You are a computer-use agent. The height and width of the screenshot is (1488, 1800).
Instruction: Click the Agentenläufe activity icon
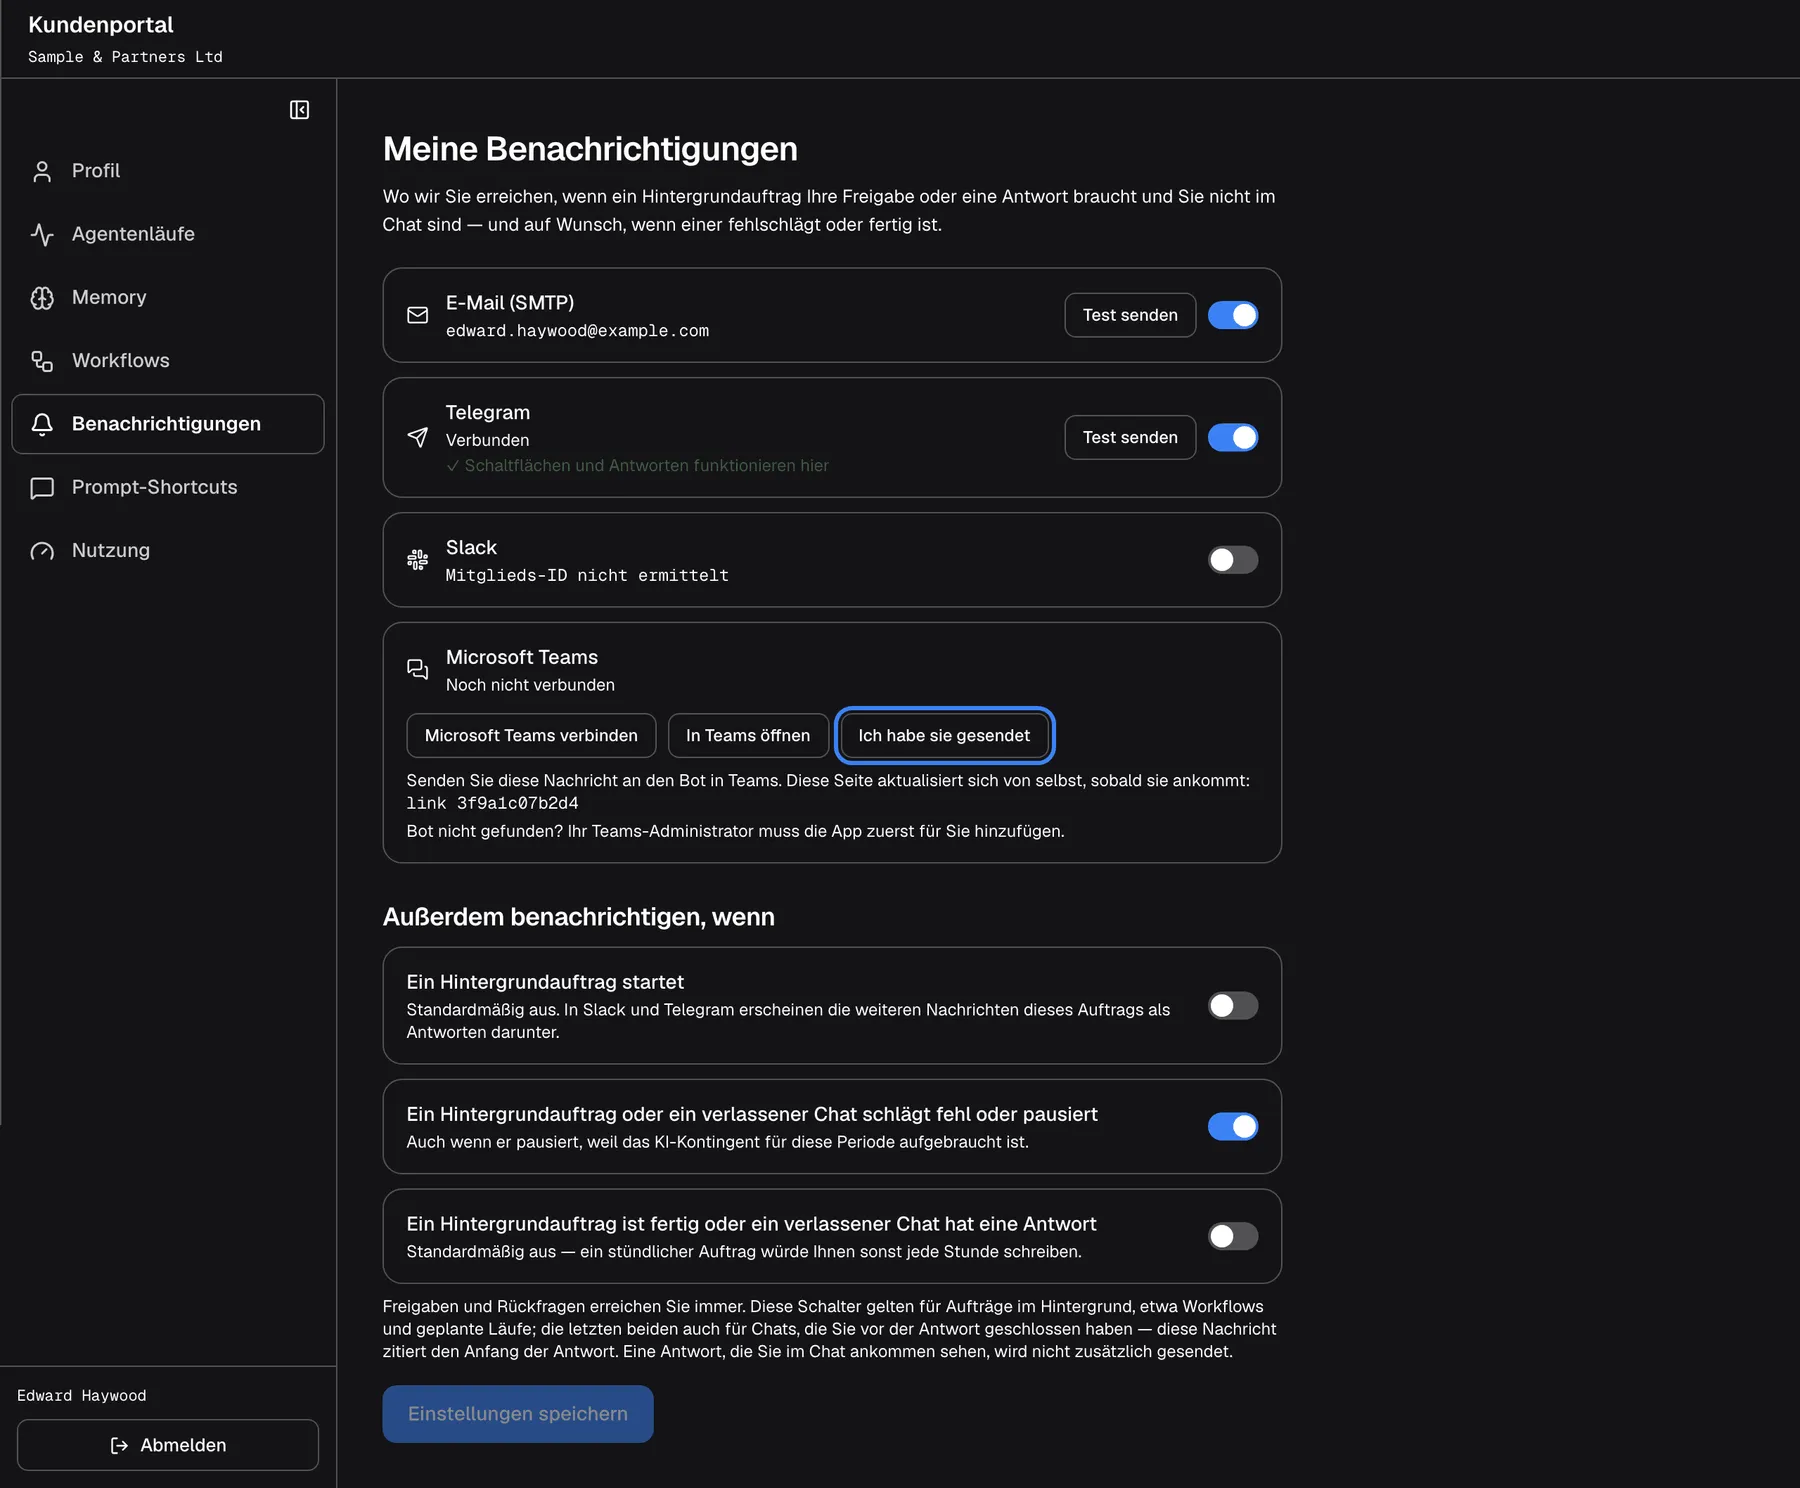point(42,234)
